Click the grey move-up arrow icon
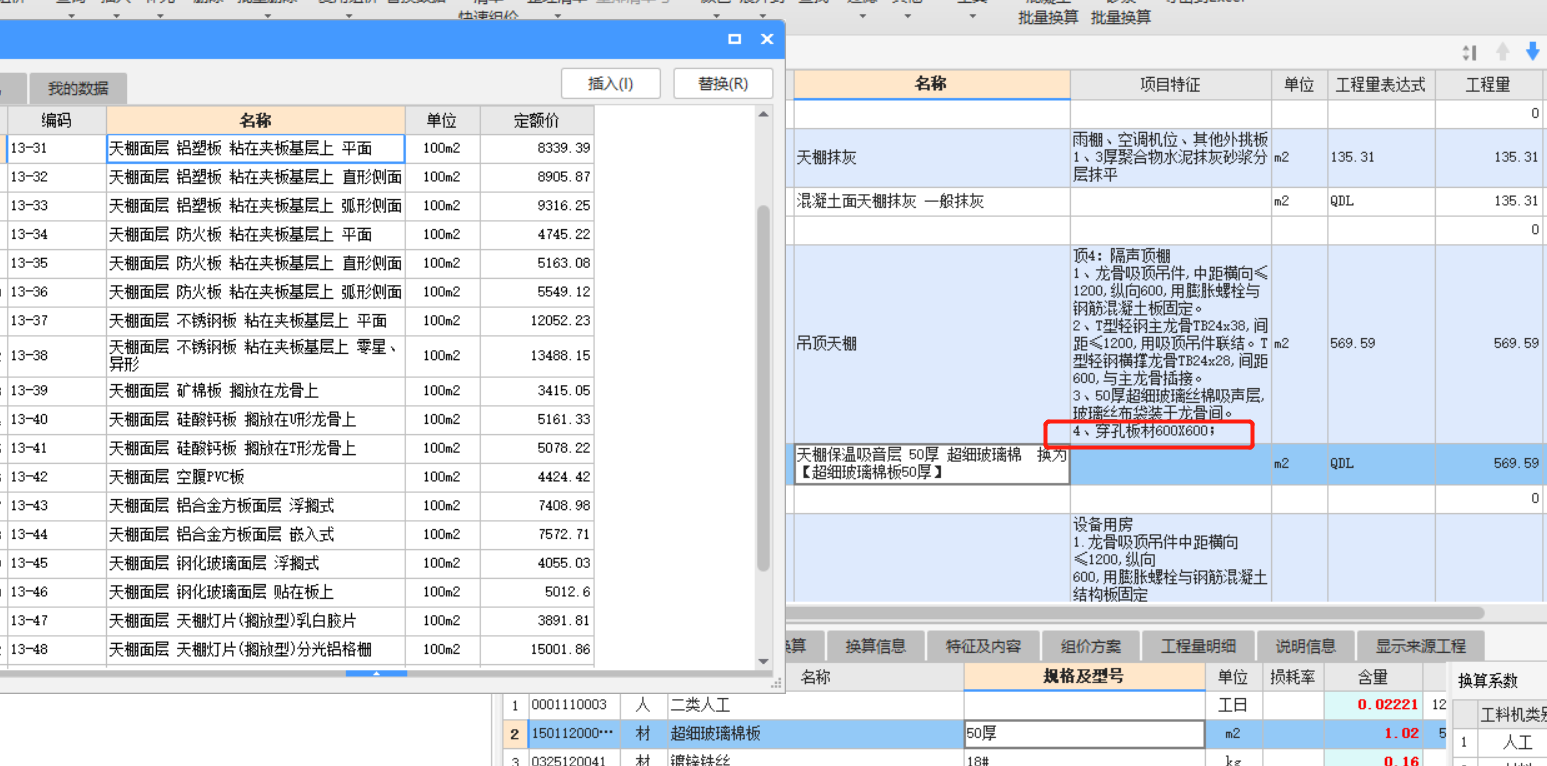 (1502, 52)
